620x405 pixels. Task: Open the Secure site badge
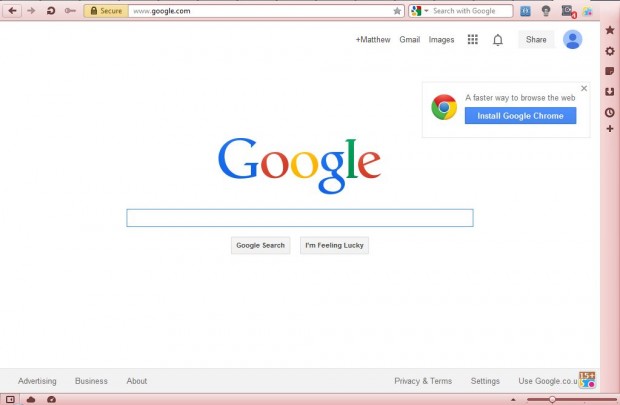pos(106,11)
